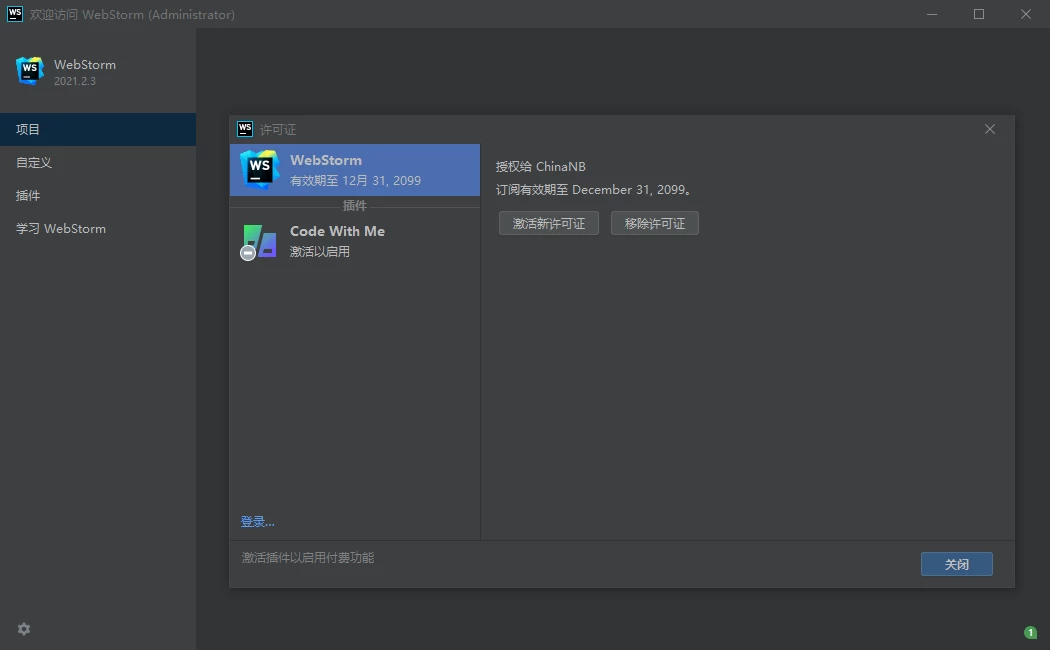This screenshot has height=650, width=1050.
Task: Click the 激活以启用 status text
Action: click(319, 252)
